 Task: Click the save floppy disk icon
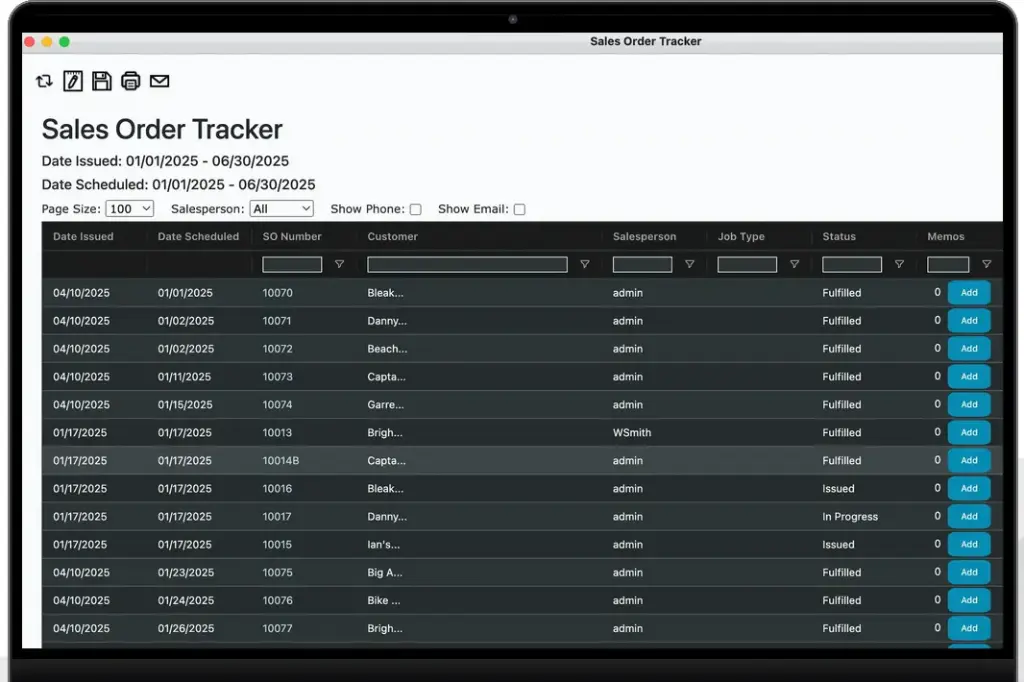[x=102, y=82]
